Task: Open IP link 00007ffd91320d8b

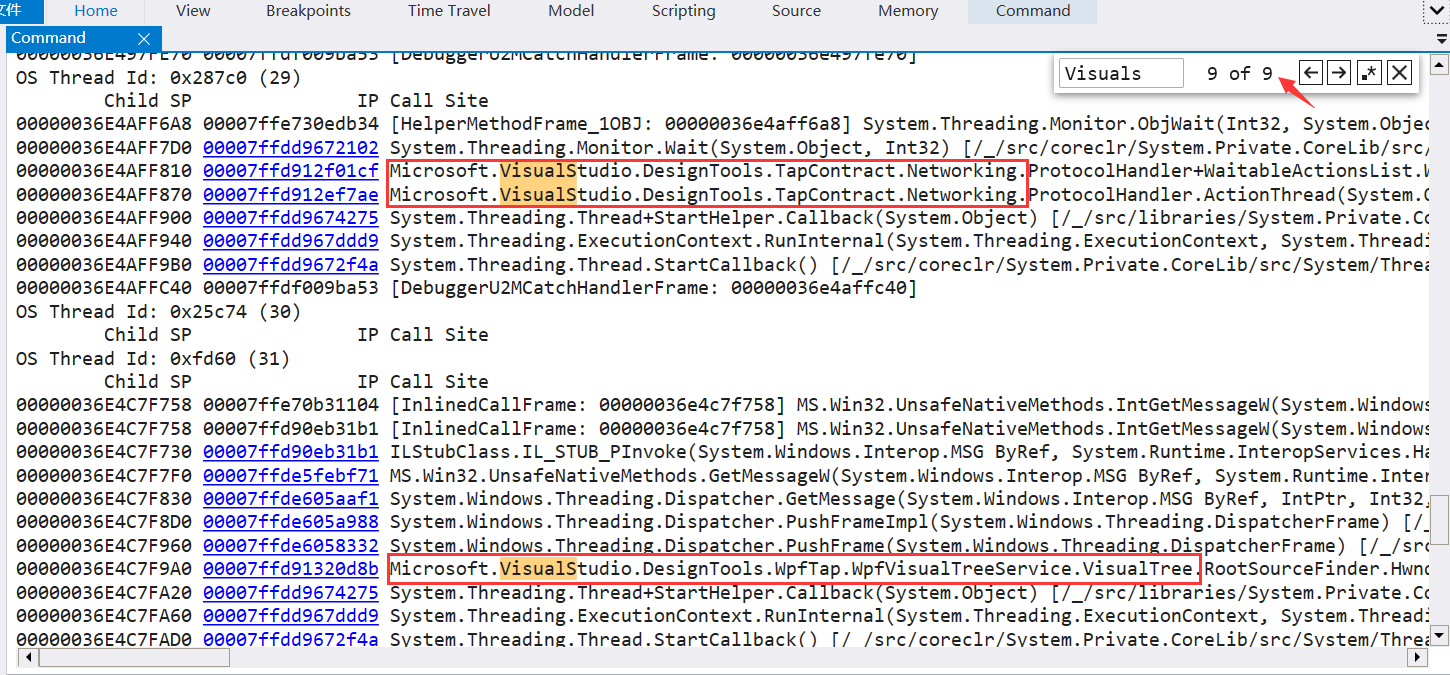Action: [x=291, y=569]
